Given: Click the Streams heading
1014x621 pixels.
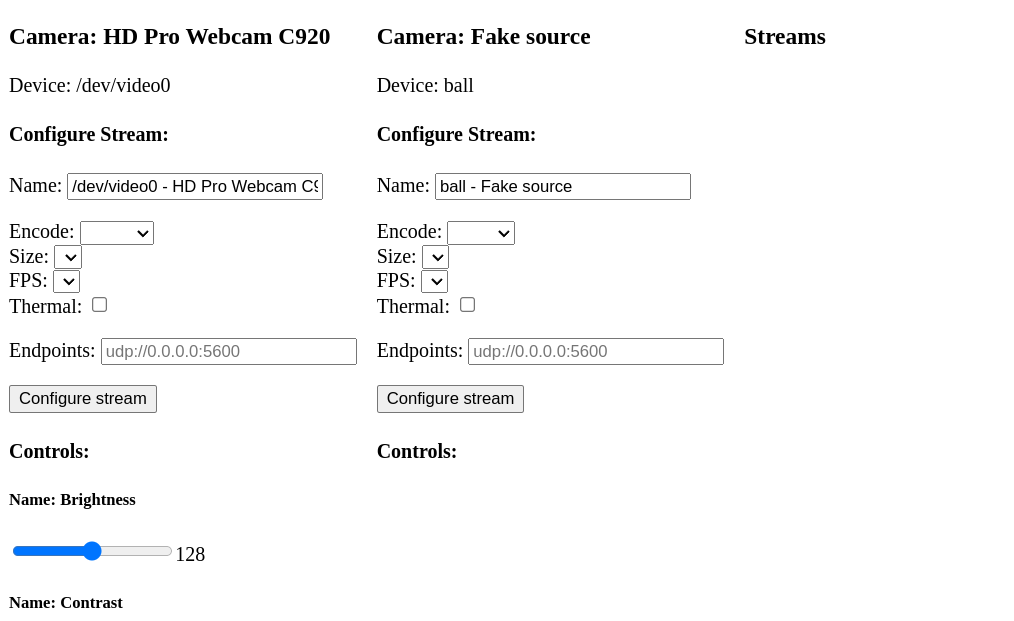Looking at the screenshot, I should pyautogui.click(x=784, y=36).
